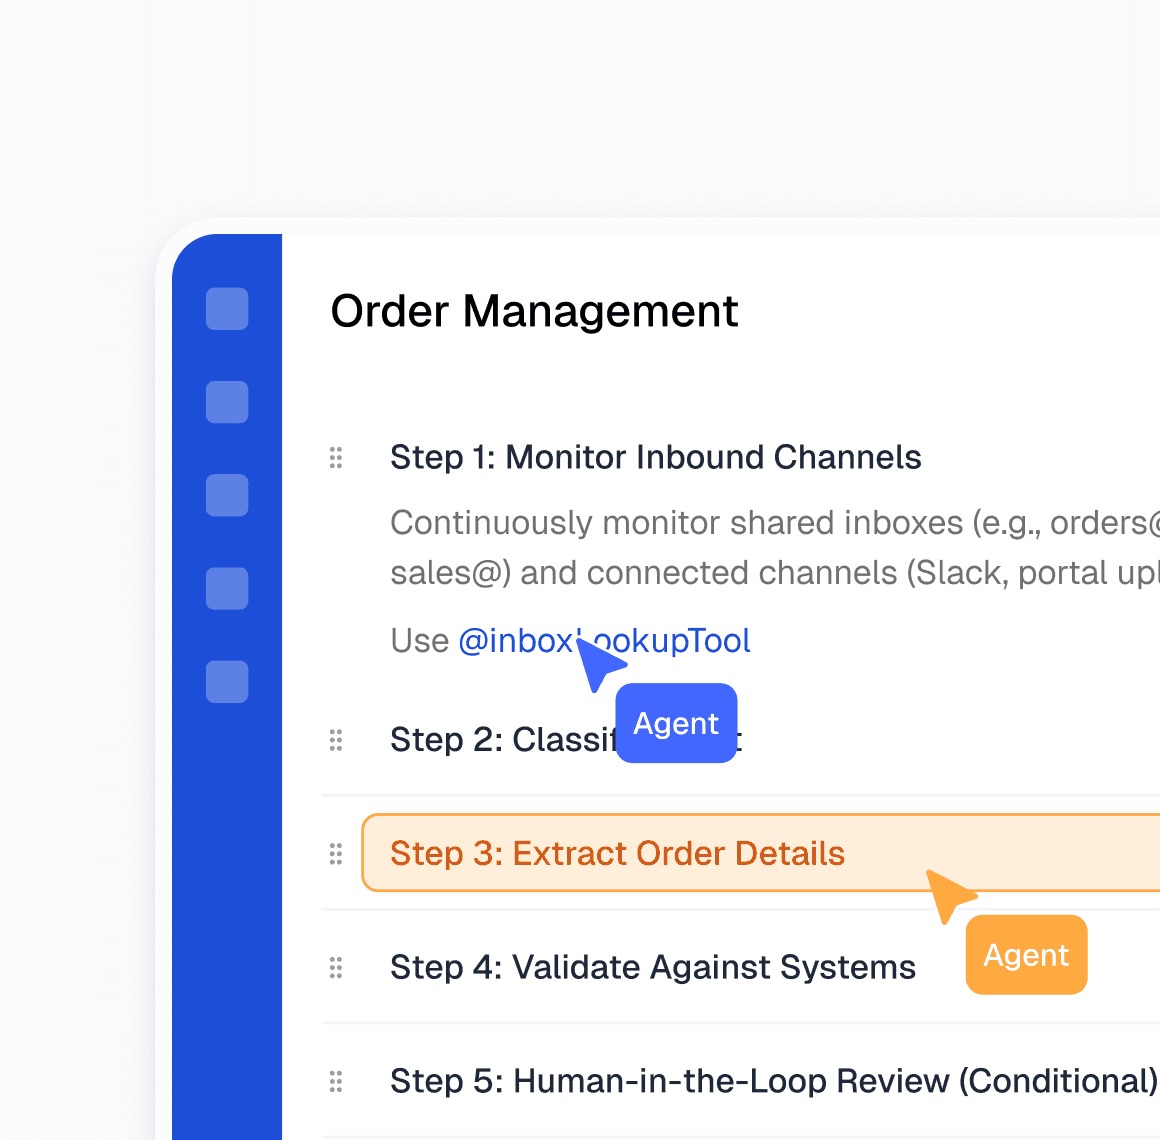Click the fourth sidebar square icon
The image size is (1160, 1140).
pyautogui.click(x=227, y=588)
